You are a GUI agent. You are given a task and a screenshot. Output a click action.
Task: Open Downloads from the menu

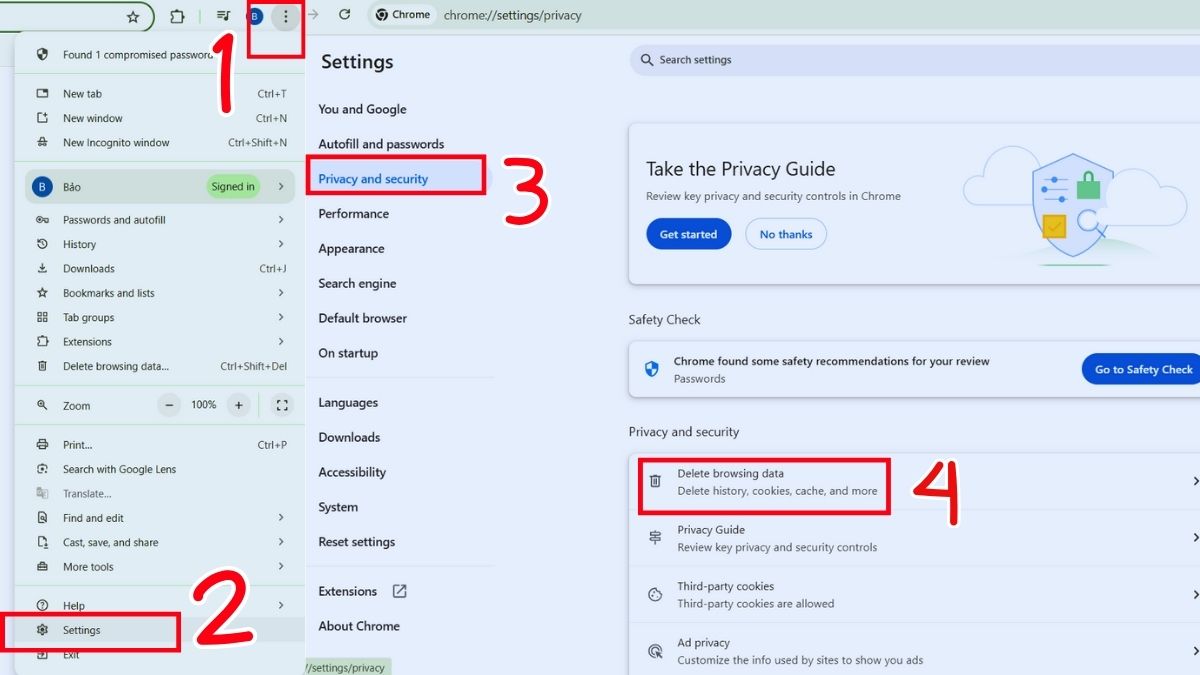coord(160,269)
